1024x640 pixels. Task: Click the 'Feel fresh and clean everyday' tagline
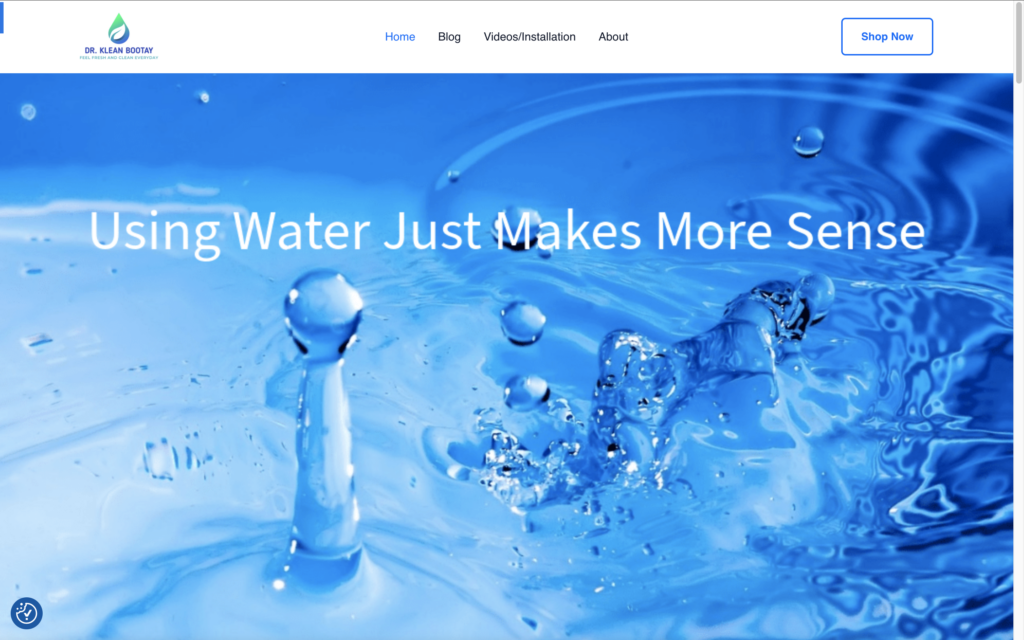pyautogui.click(x=119, y=57)
